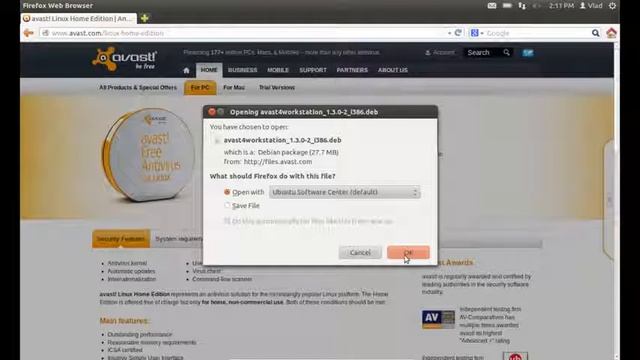Open the sound volume indicator
640x360 pixels.
point(537,6)
